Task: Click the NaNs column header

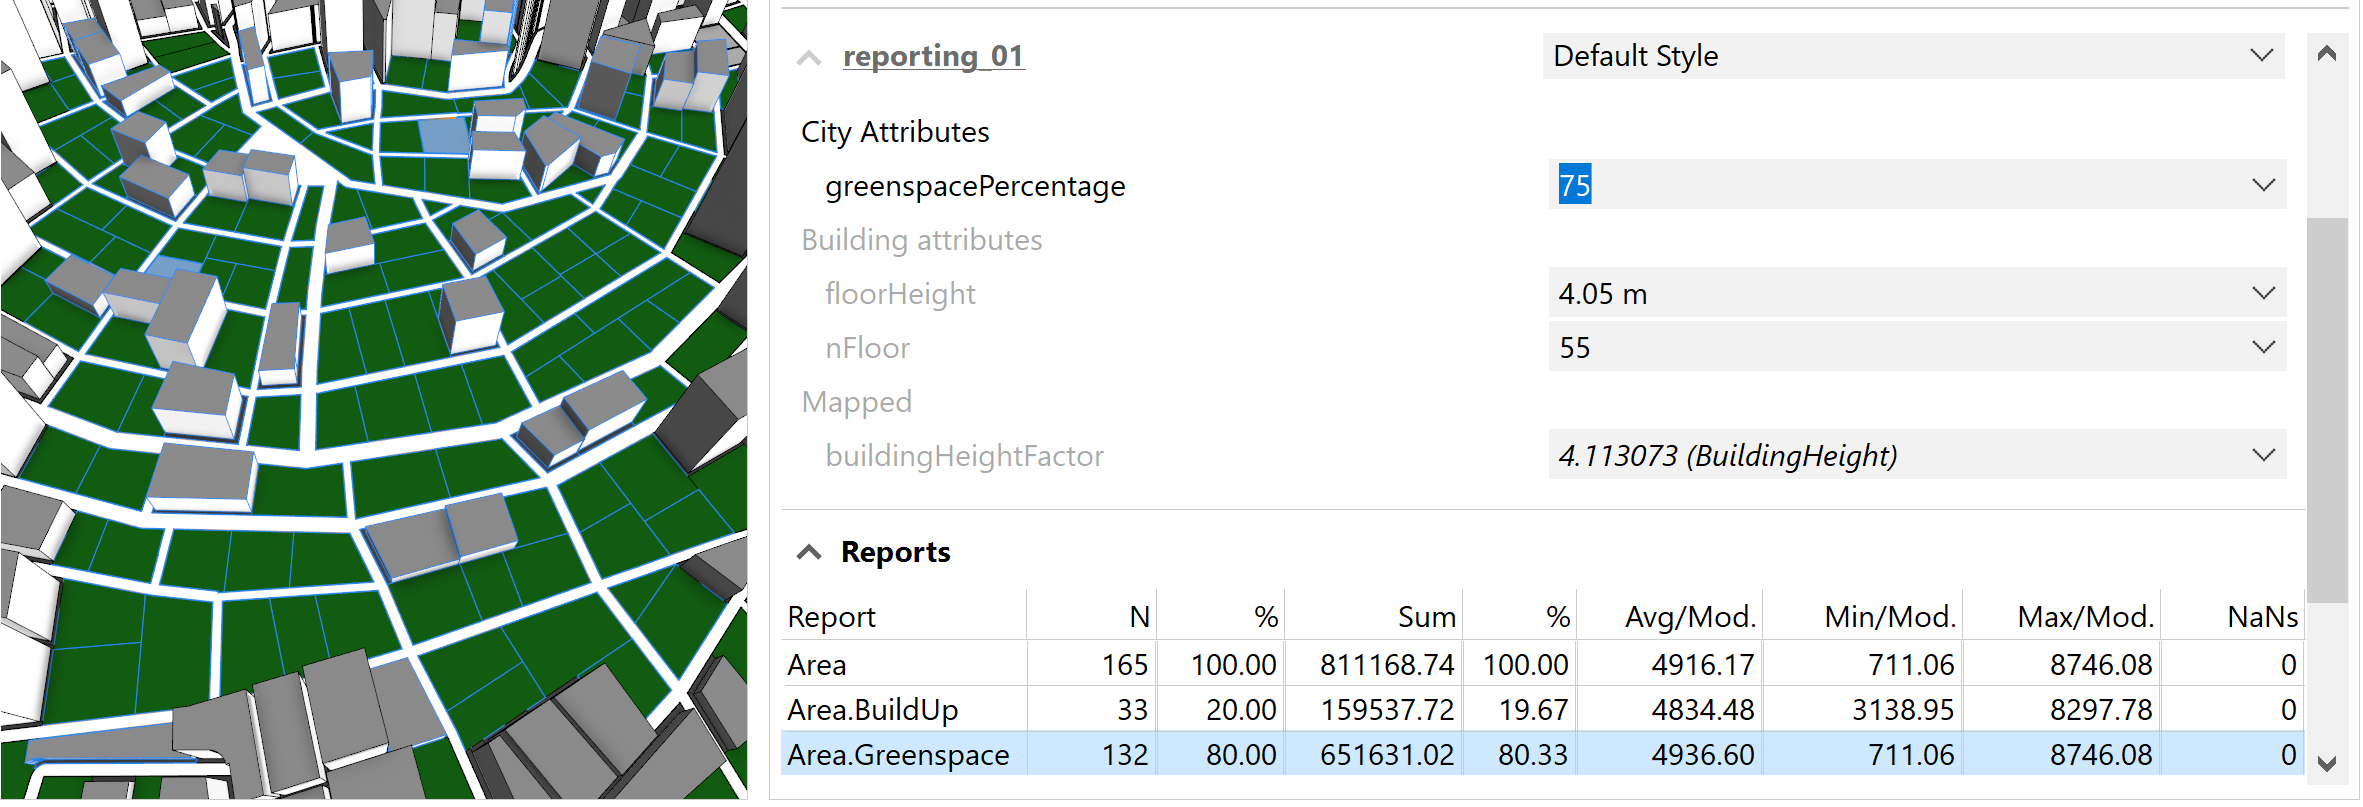Action: click(x=2261, y=617)
